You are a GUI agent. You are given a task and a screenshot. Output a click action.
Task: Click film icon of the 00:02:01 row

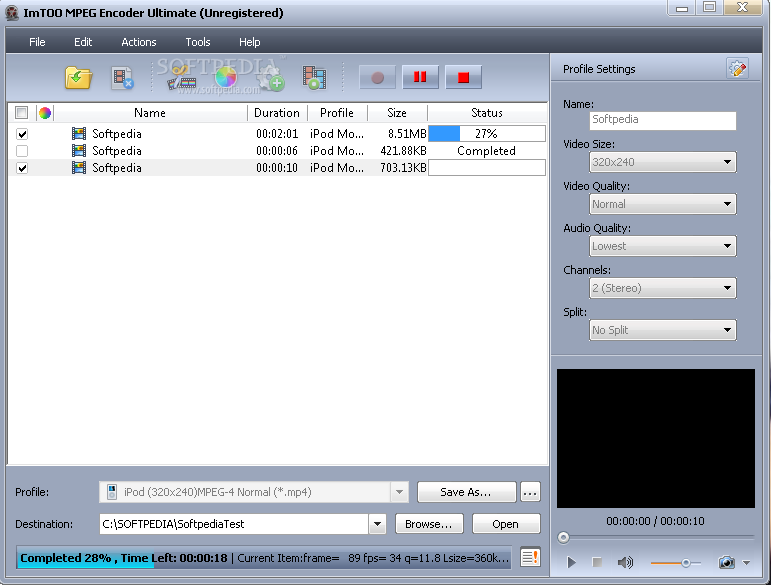coord(79,134)
